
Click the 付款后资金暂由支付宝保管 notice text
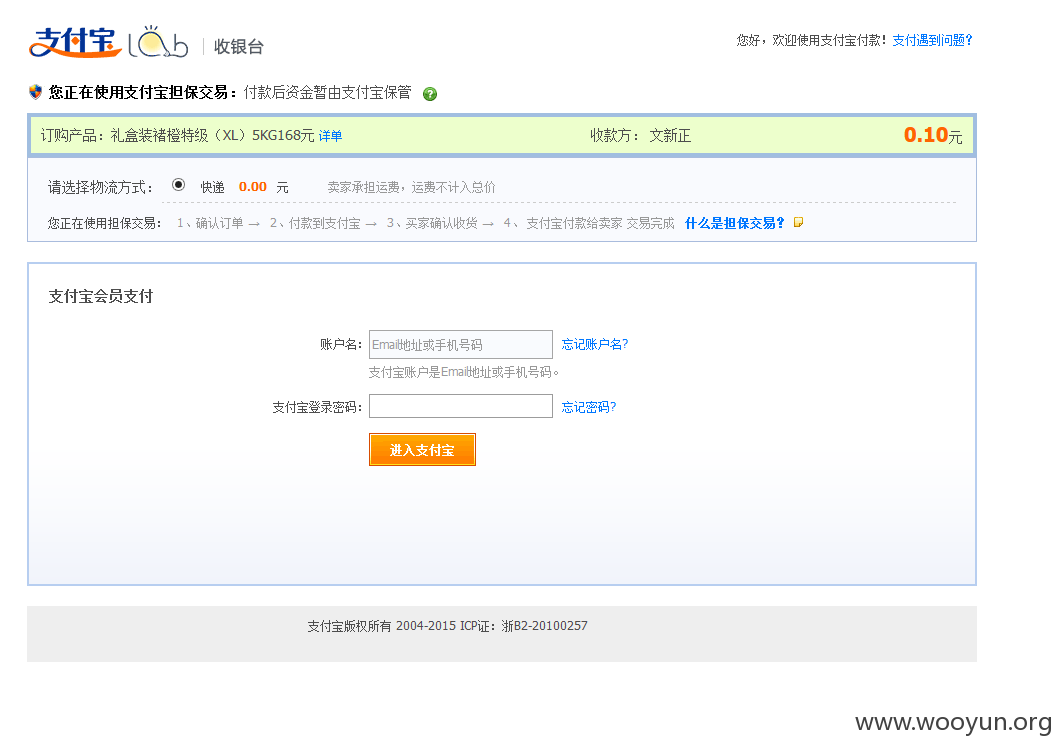tap(328, 93)
